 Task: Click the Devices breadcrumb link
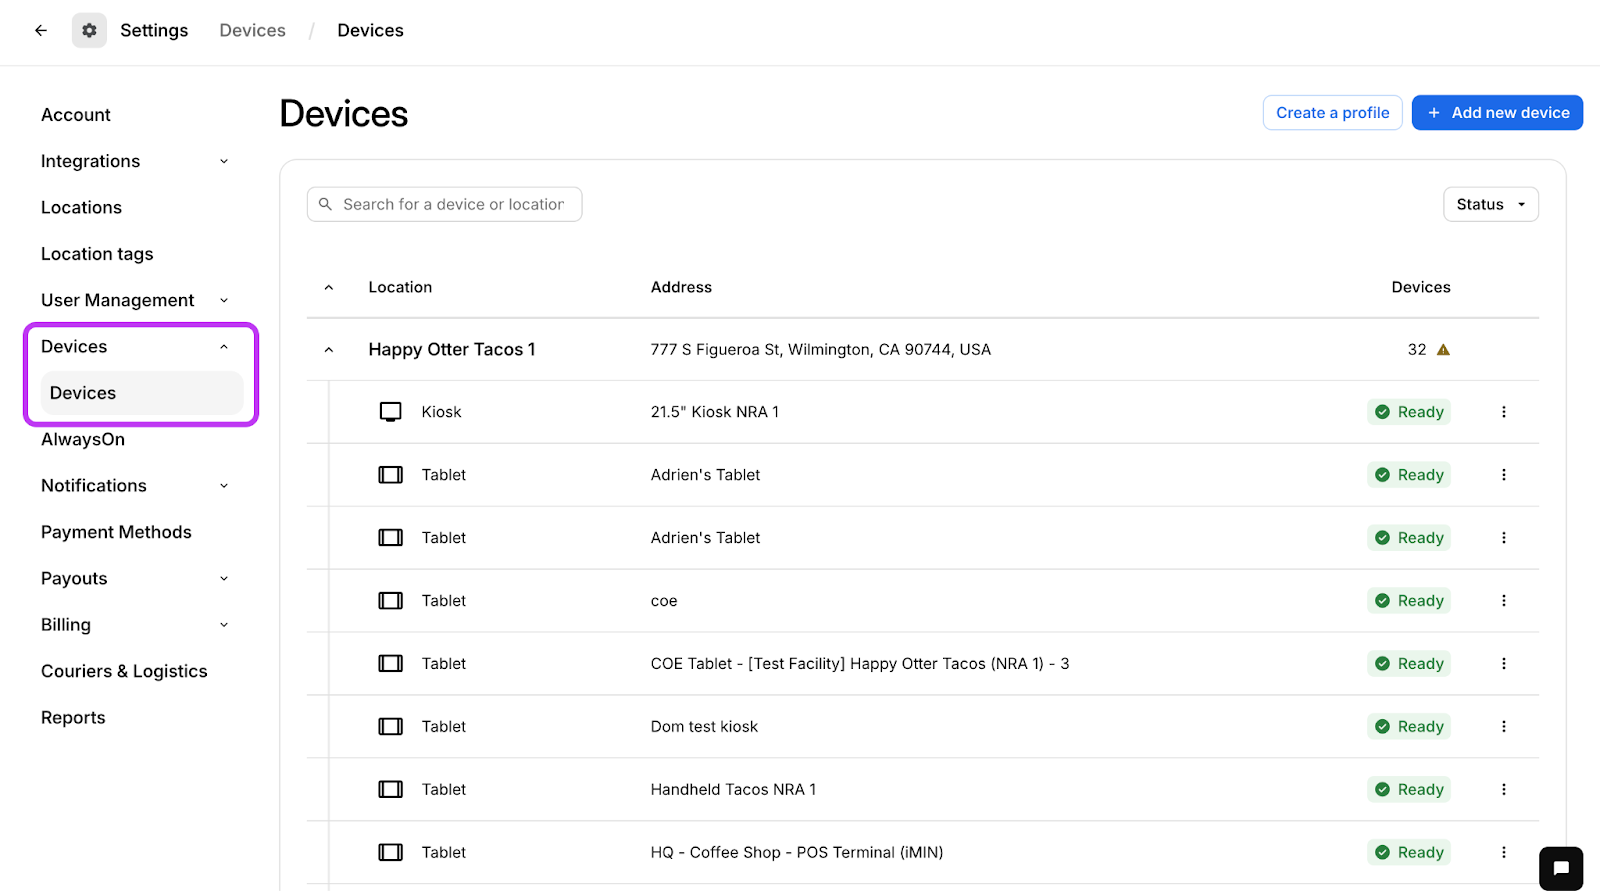pyautogui.click(x=252, y=30)
